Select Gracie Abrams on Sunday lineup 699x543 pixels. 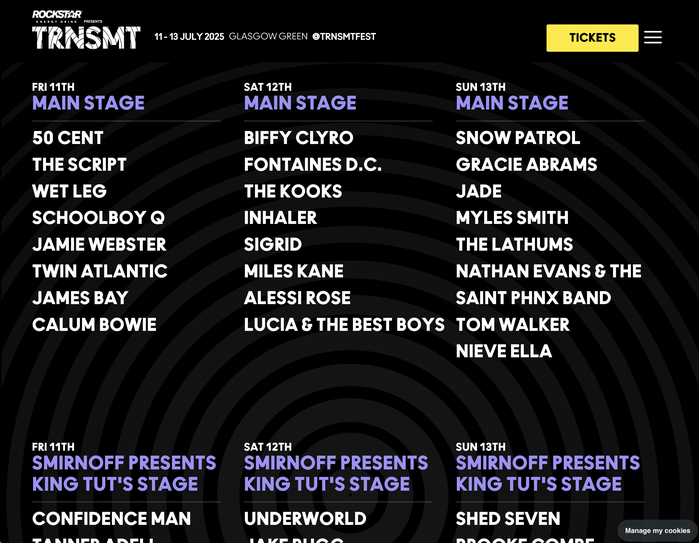526,165
